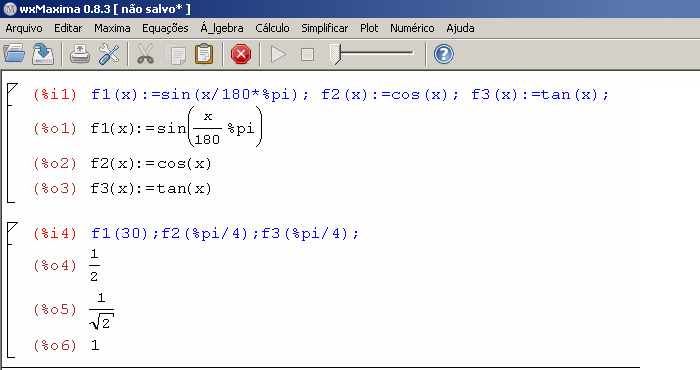Viewport: 700px width, 370px height.
Task: Open the Álgebra menu
Action: click(x=222, y=28)
